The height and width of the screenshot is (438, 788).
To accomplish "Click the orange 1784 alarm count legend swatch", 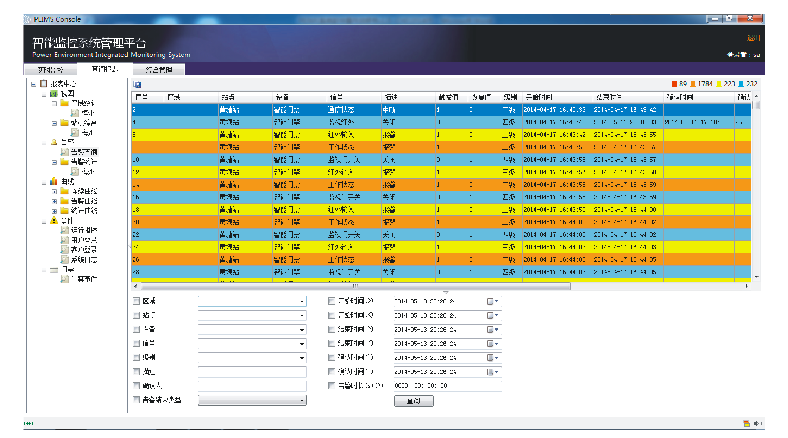I will (x=693, y=84).
